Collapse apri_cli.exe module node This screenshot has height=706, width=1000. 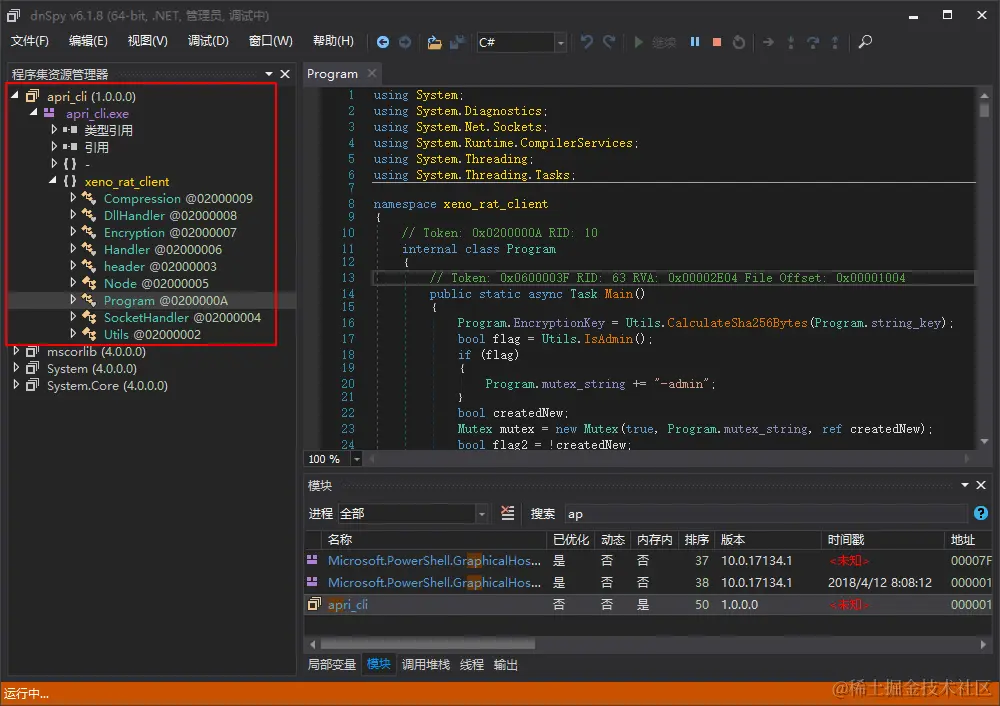coord(34,112)
